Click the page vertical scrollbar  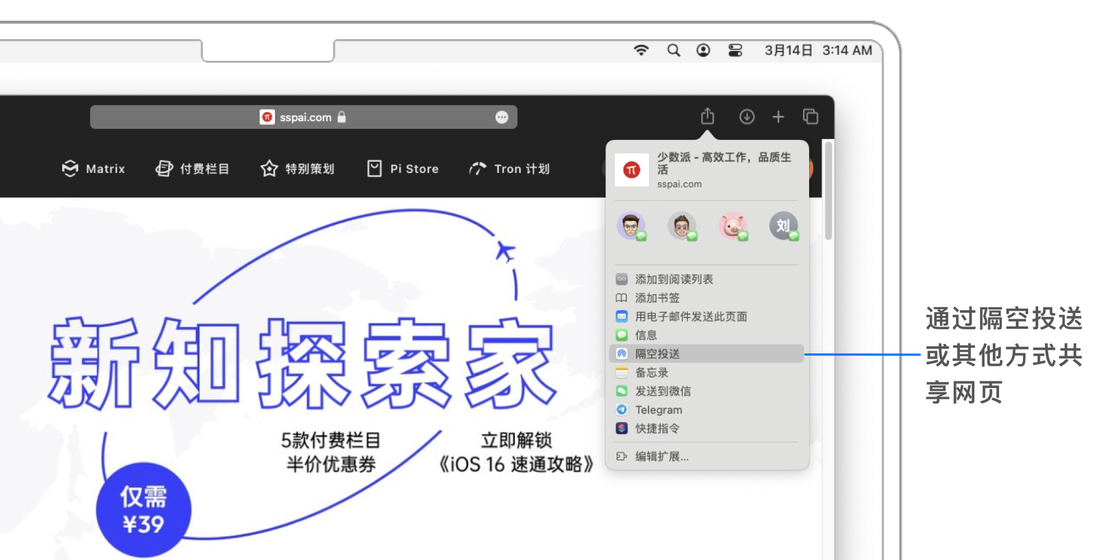pyautogui.click(x=828, y=190)
